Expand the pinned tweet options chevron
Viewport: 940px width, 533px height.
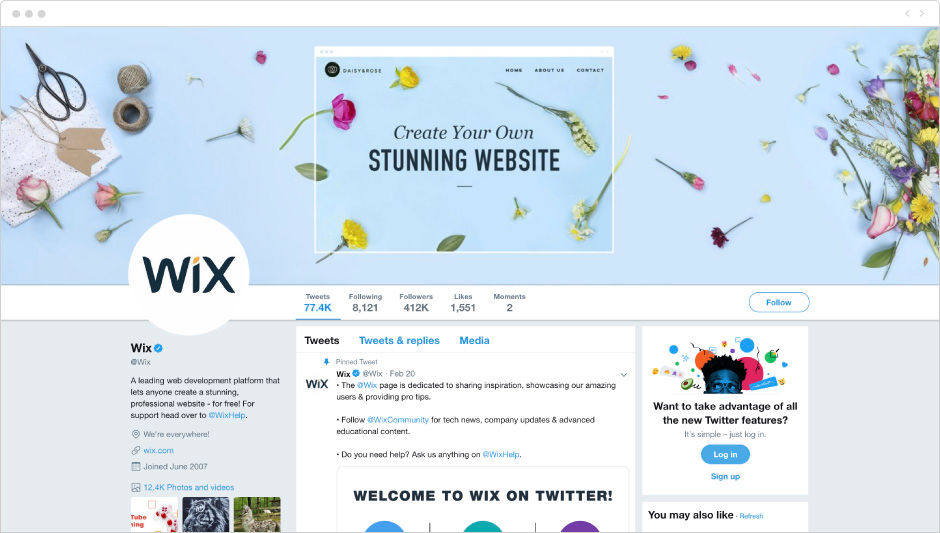pos(623,375)
